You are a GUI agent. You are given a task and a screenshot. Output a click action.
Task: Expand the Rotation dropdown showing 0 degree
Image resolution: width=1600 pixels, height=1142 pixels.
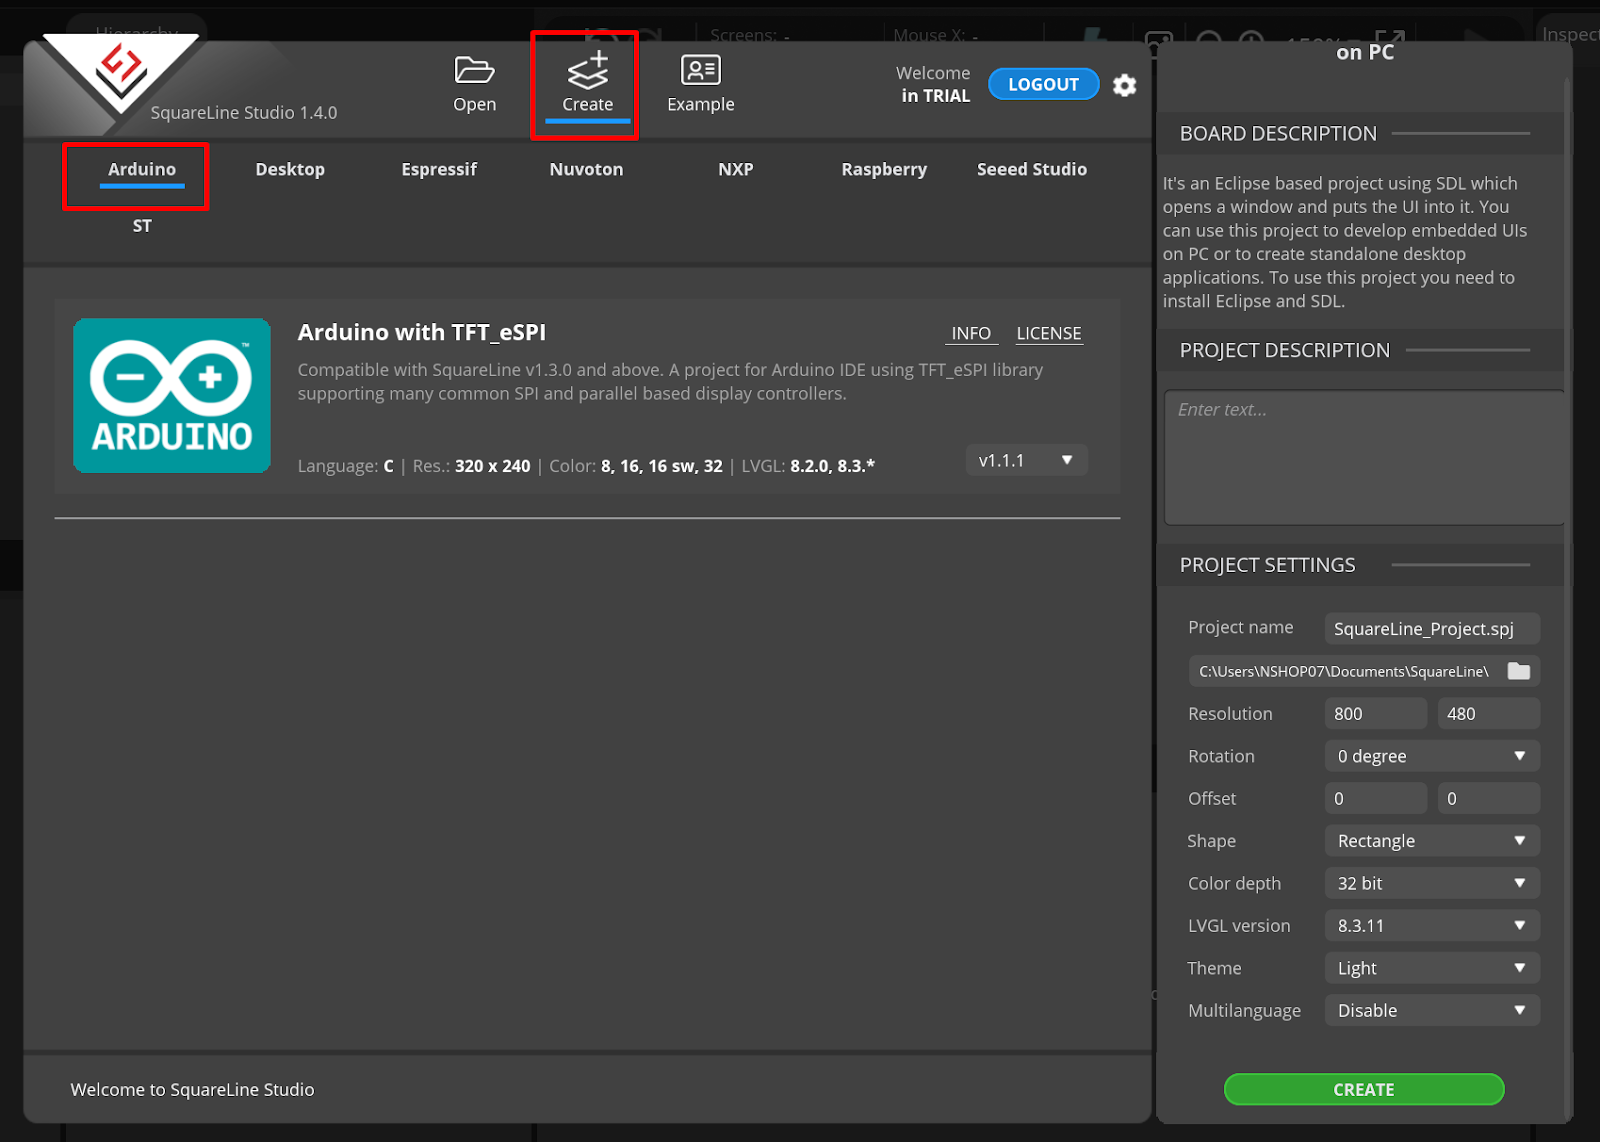1432,756
